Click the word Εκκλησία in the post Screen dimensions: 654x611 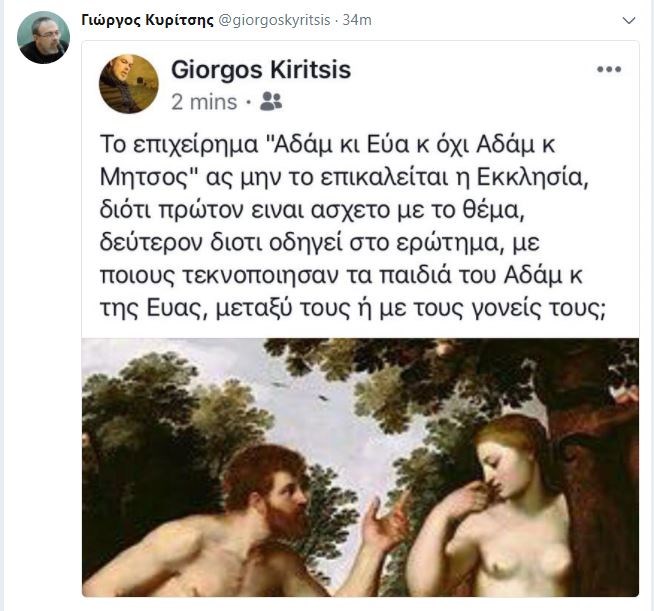click(x=533, y=177)
